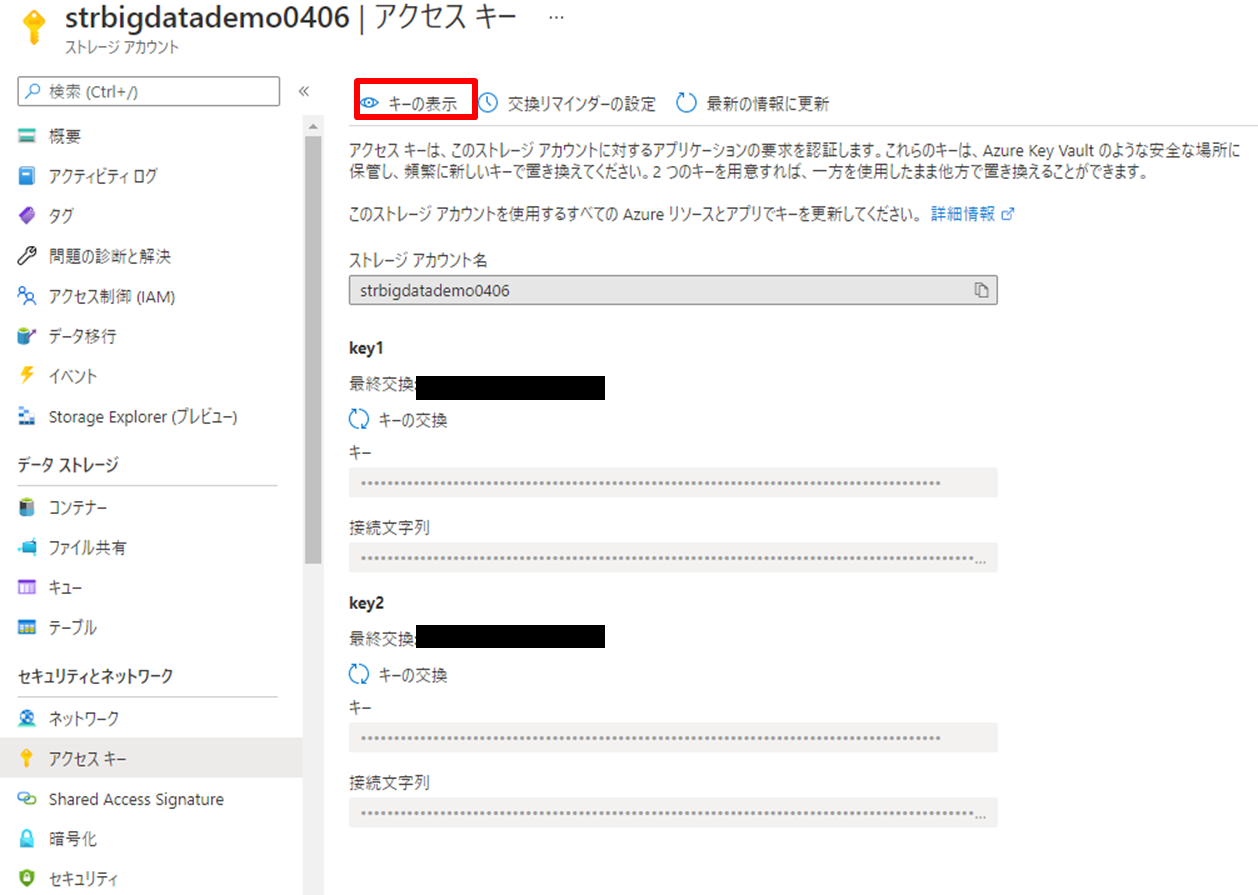Viewport: 1258px width, 895px height.
Task: Click the Storage Explorer icon
Action: pos(27,416)
